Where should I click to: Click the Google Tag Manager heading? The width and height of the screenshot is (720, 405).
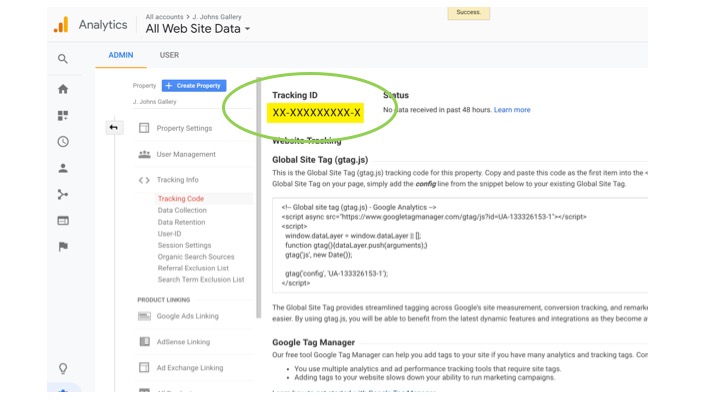click(313, 343)
